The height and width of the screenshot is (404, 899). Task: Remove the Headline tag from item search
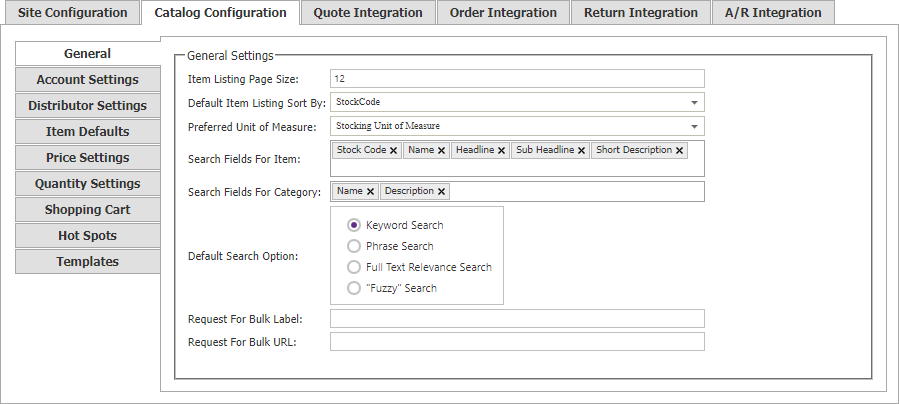[501, 150]
